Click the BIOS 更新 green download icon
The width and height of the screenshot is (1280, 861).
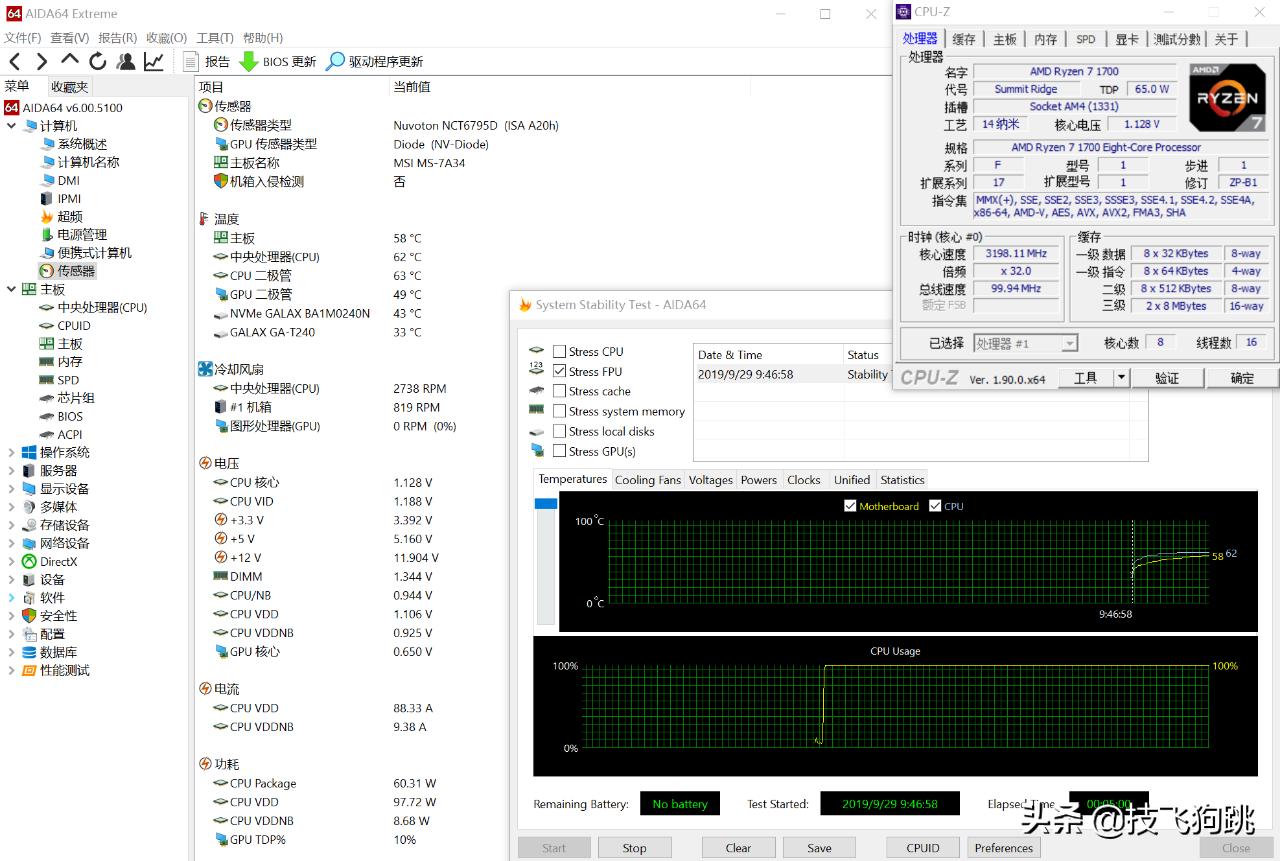[248, 62]
